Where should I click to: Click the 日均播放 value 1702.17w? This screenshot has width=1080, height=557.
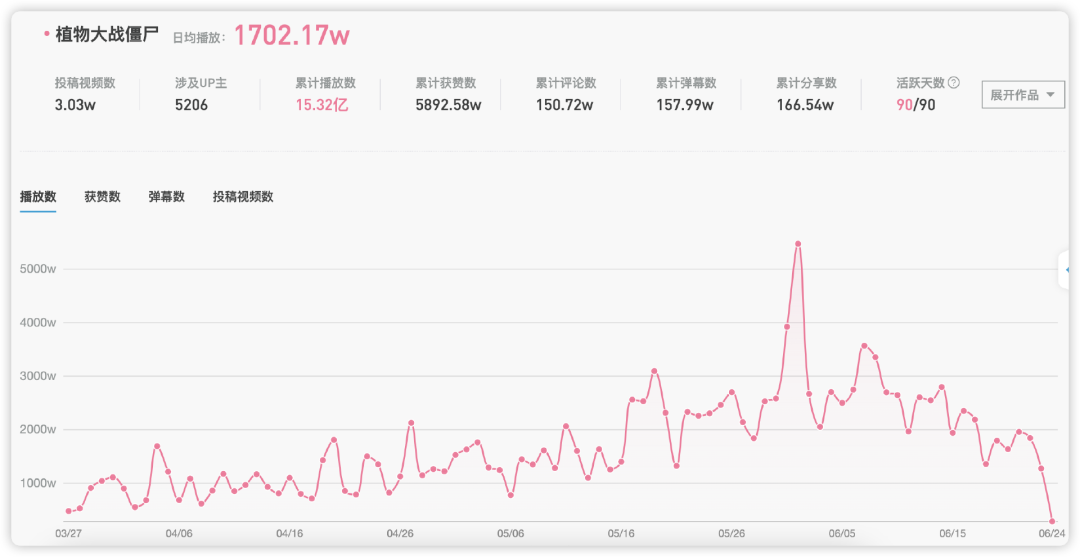pos(292,34)
